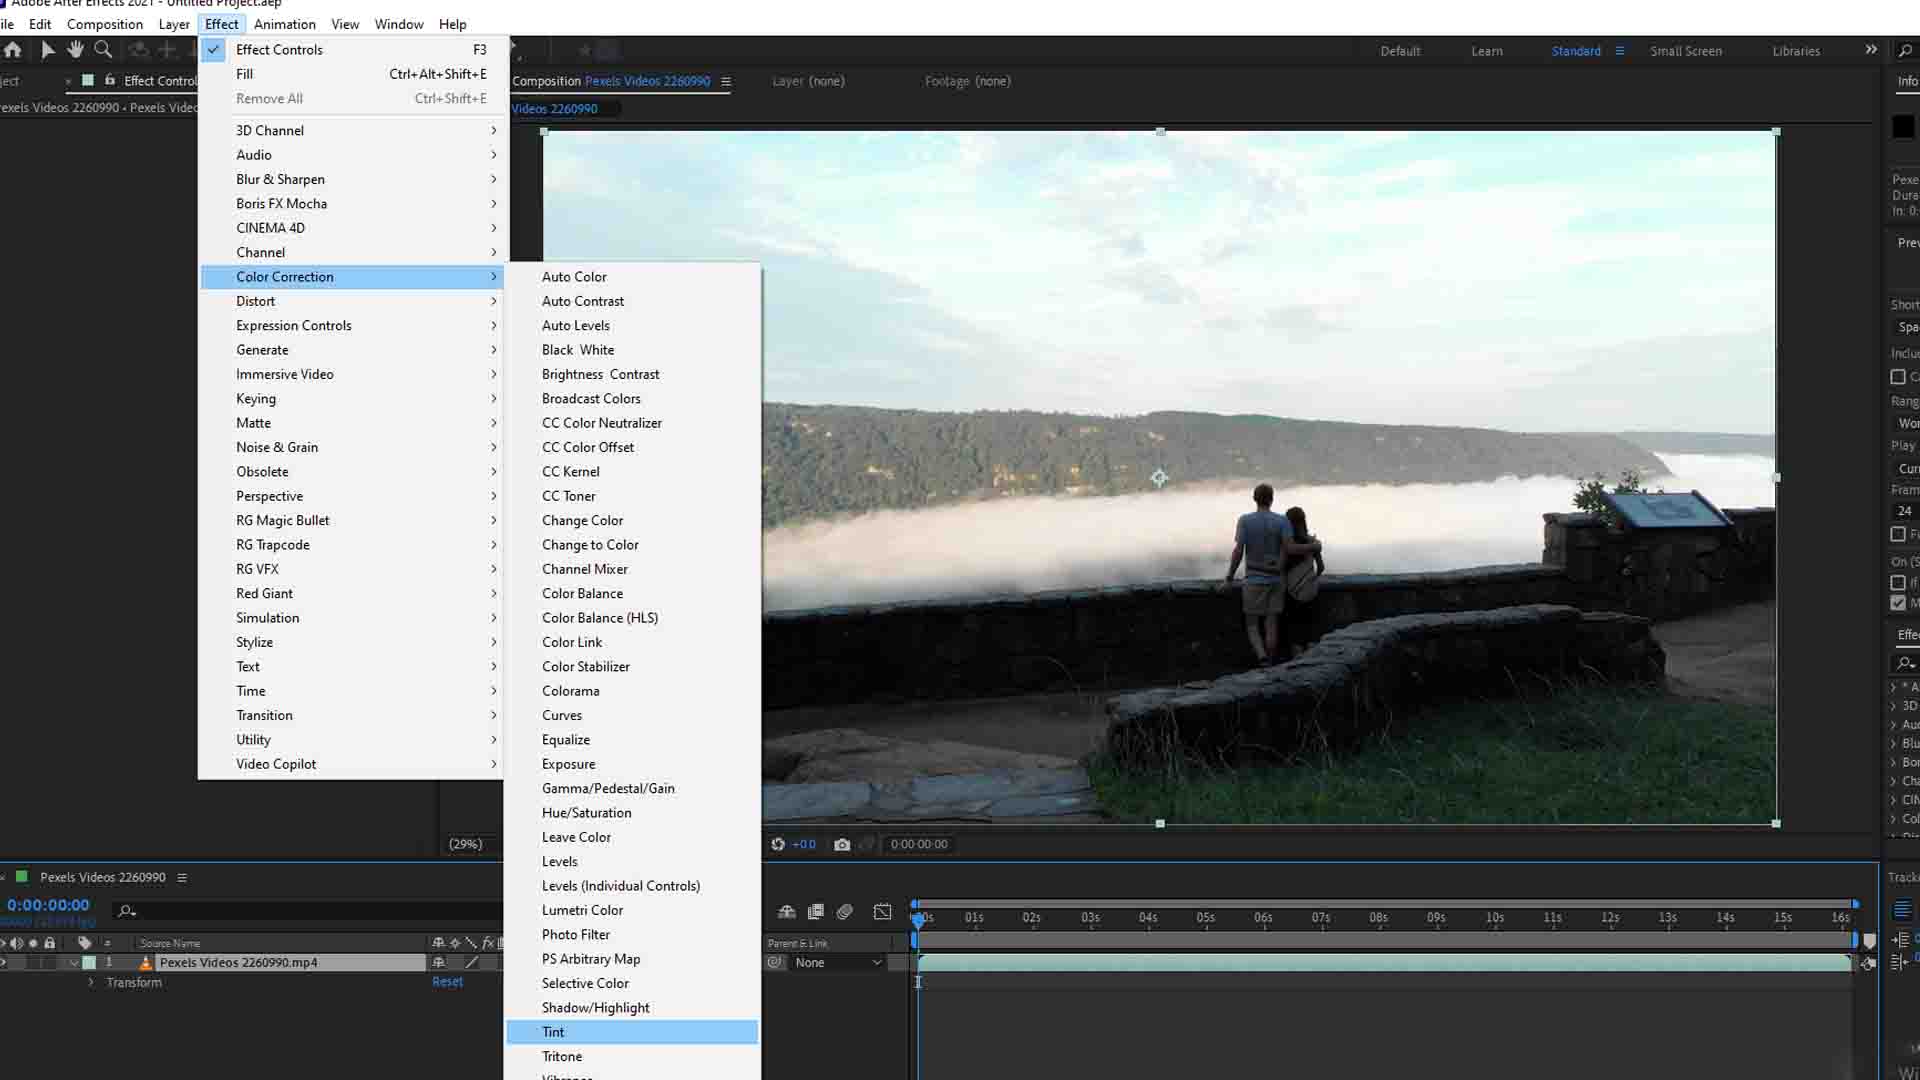Click composition marker bin icon
Viewport: 1920px width, 1080px height.
pos(1870,941)
